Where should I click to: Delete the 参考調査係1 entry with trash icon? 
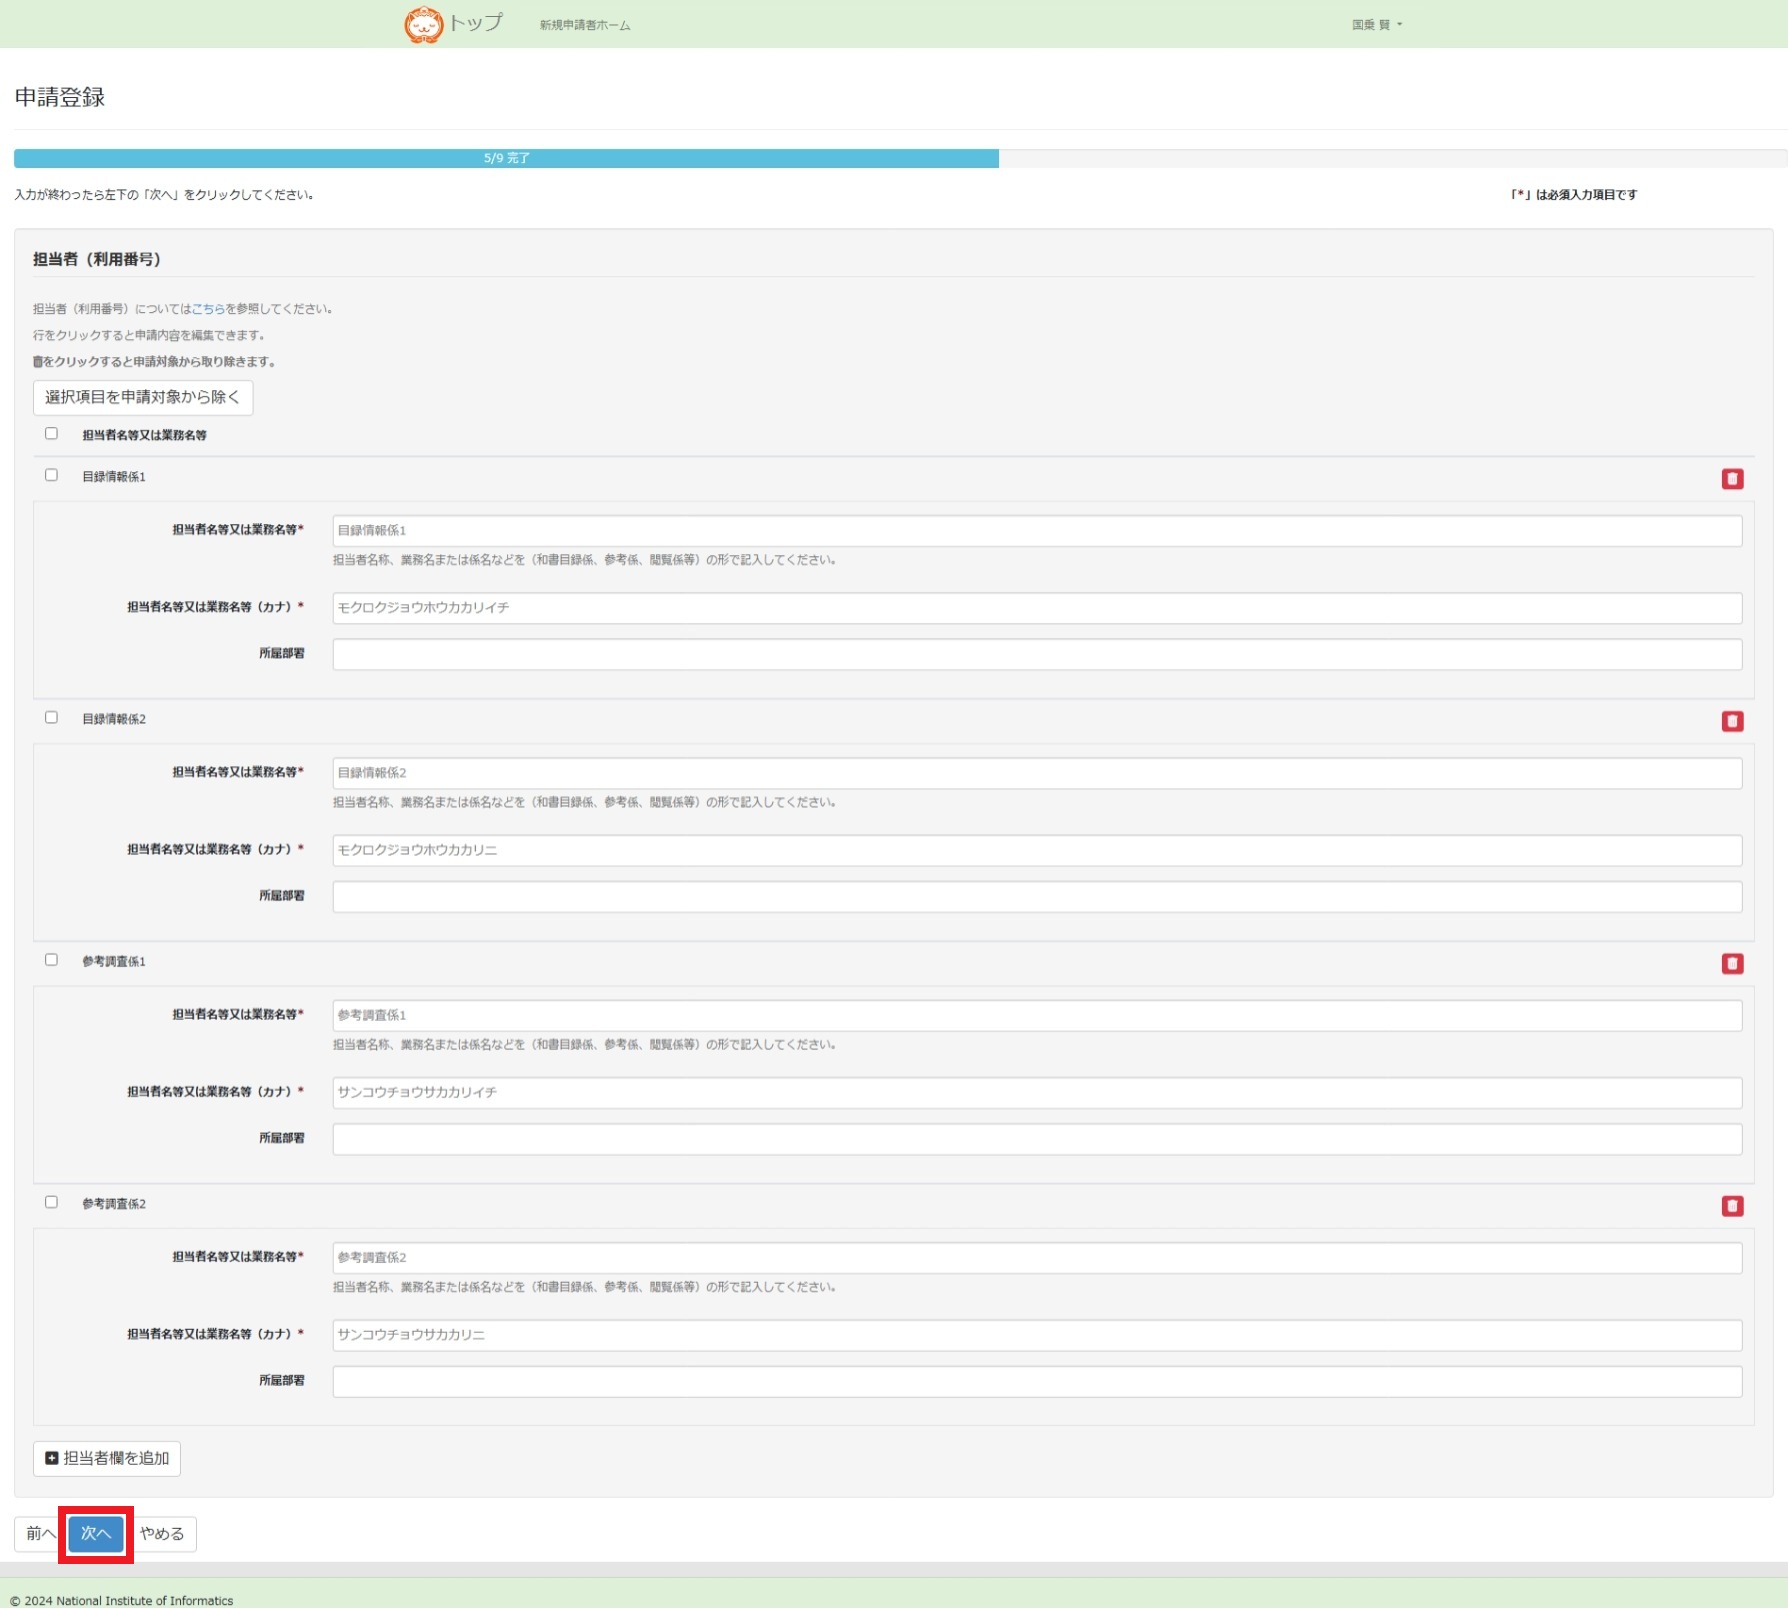click(x=1732, y=964)
